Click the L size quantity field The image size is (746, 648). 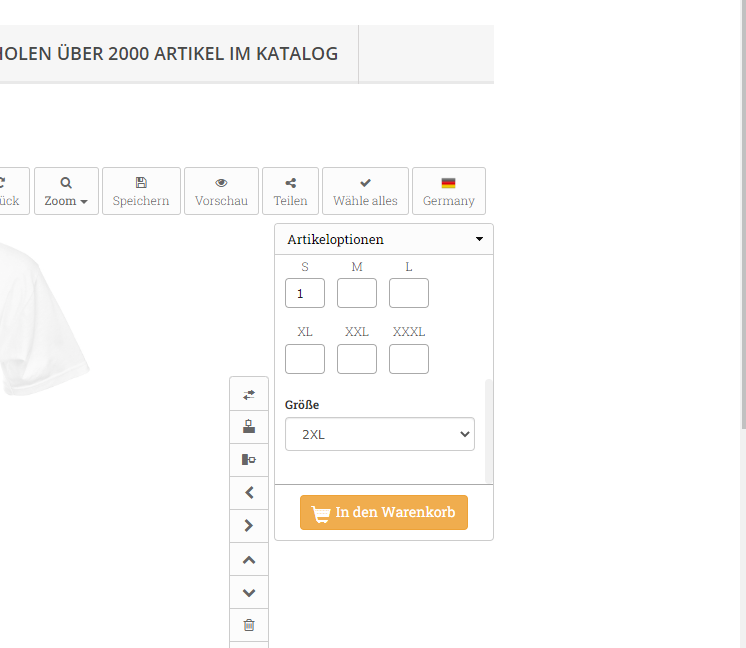[409, 293]
